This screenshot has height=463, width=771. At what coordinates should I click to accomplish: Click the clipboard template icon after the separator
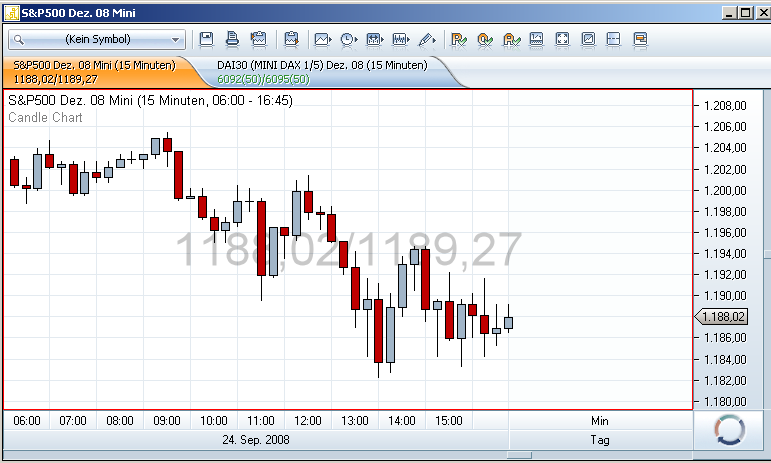click(x=292, y=39)
